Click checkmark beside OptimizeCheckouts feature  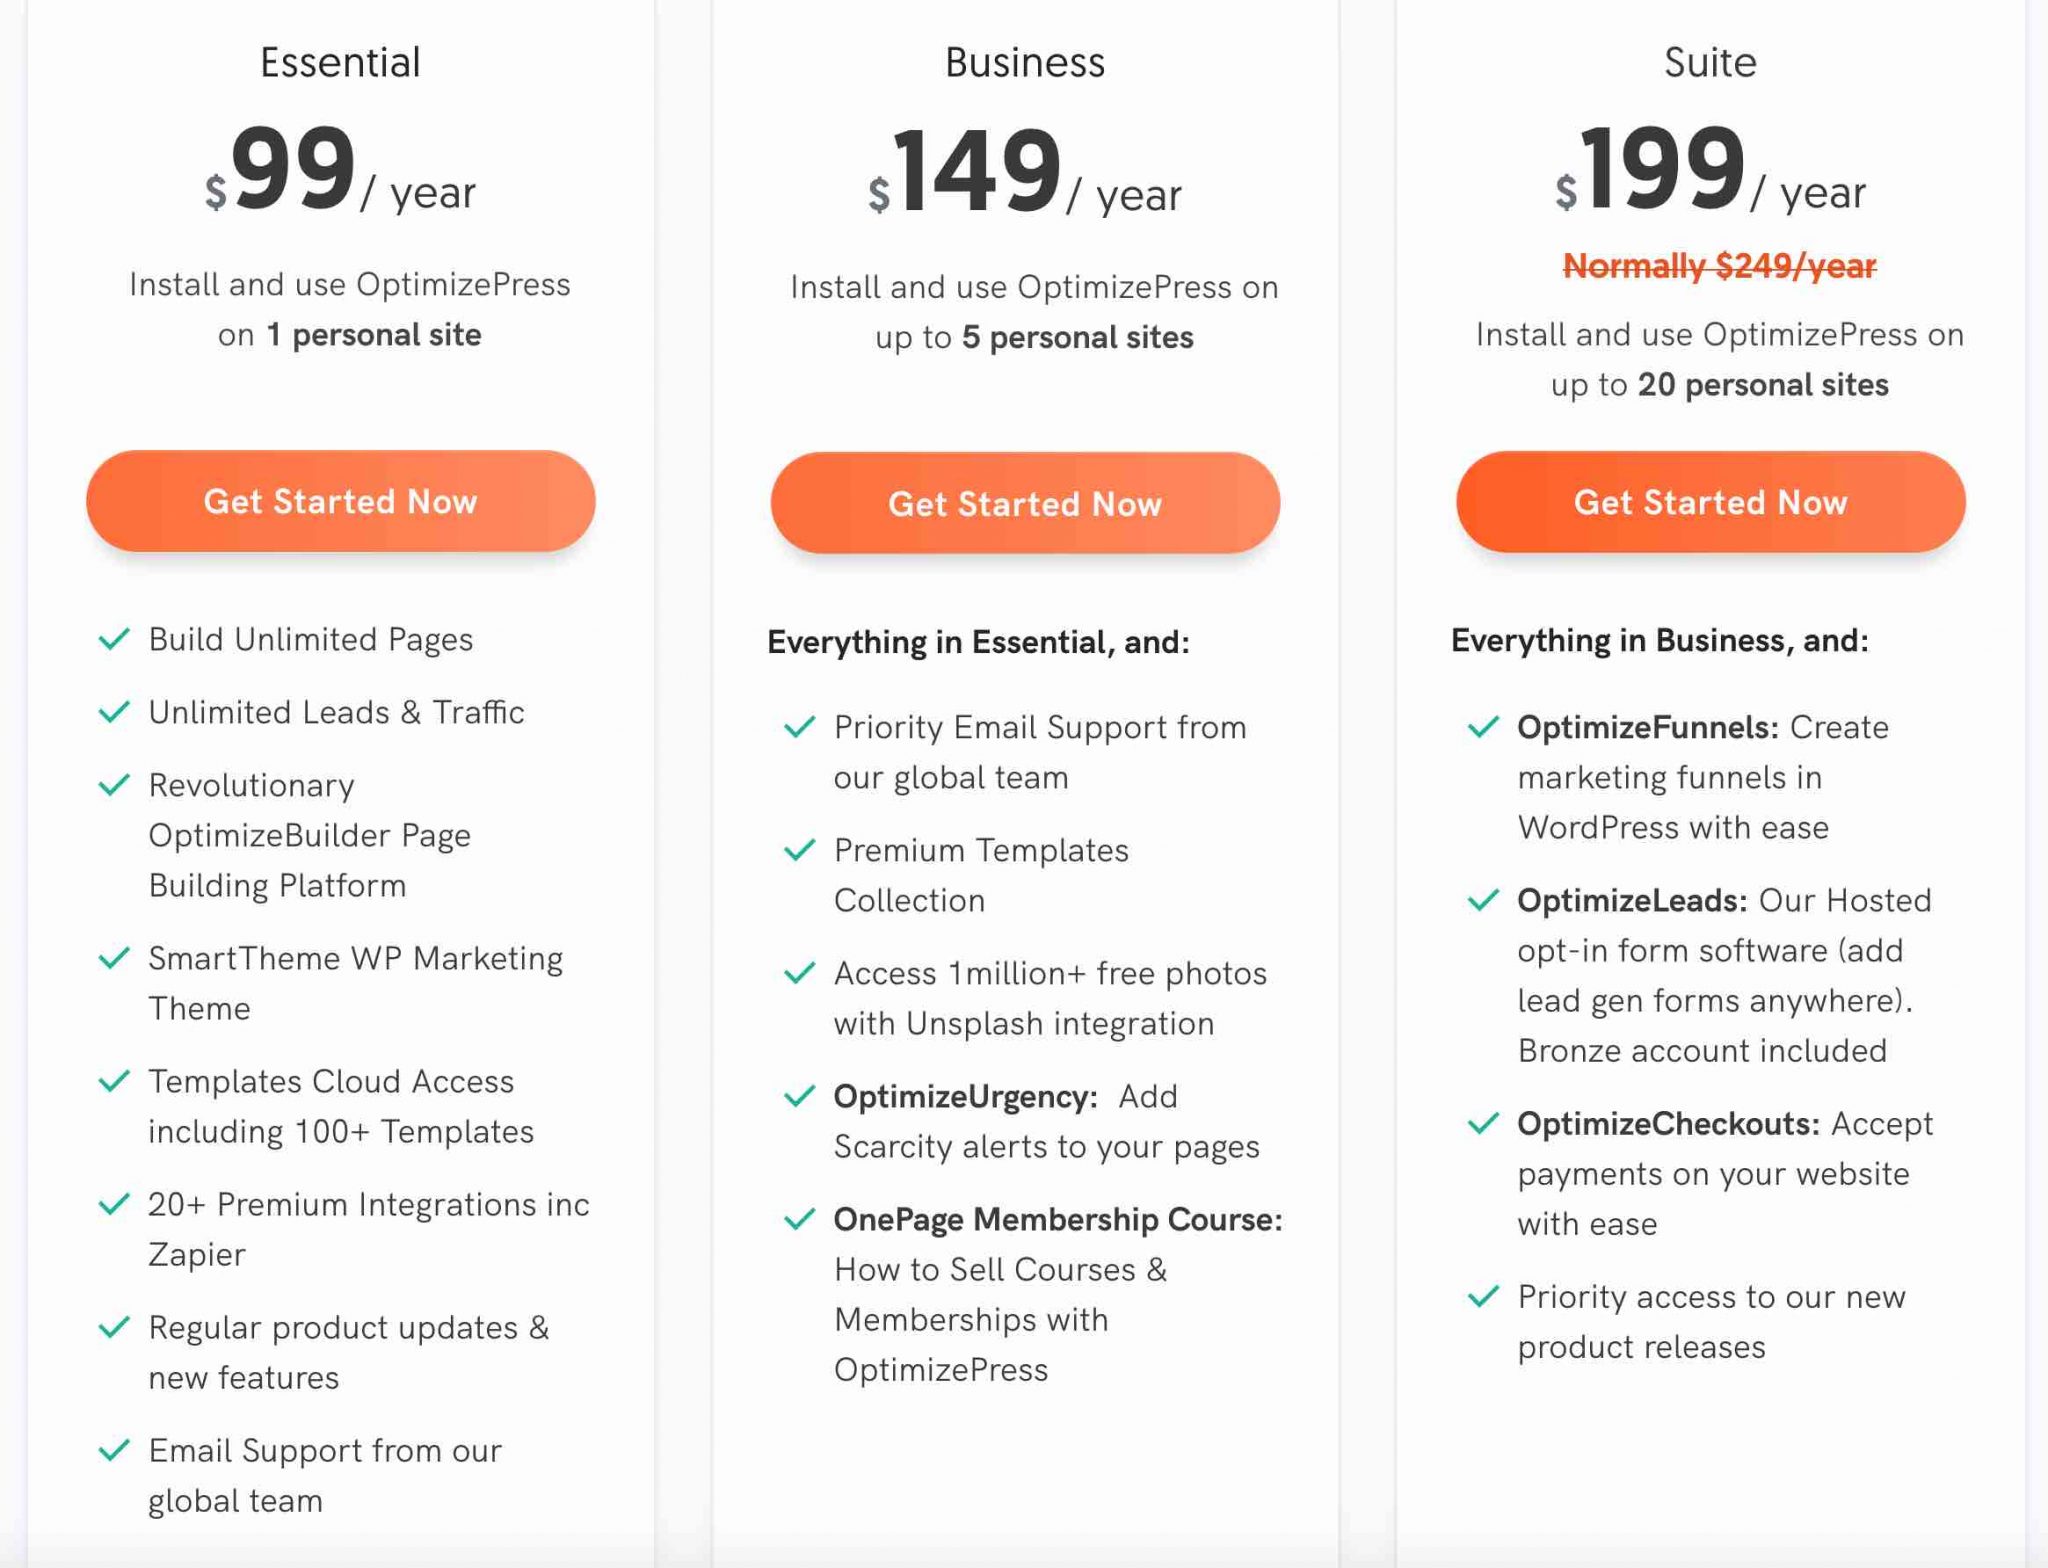1483,1123
